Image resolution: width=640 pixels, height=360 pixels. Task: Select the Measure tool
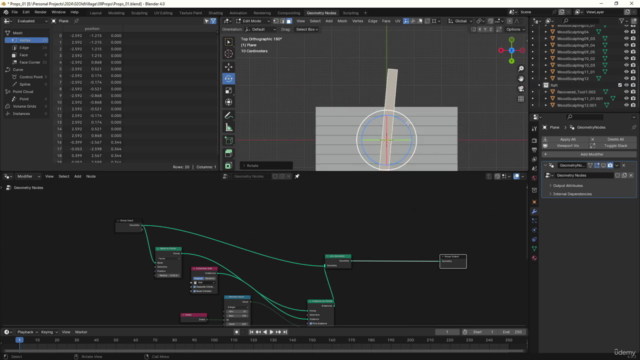[x=229, y=127]
